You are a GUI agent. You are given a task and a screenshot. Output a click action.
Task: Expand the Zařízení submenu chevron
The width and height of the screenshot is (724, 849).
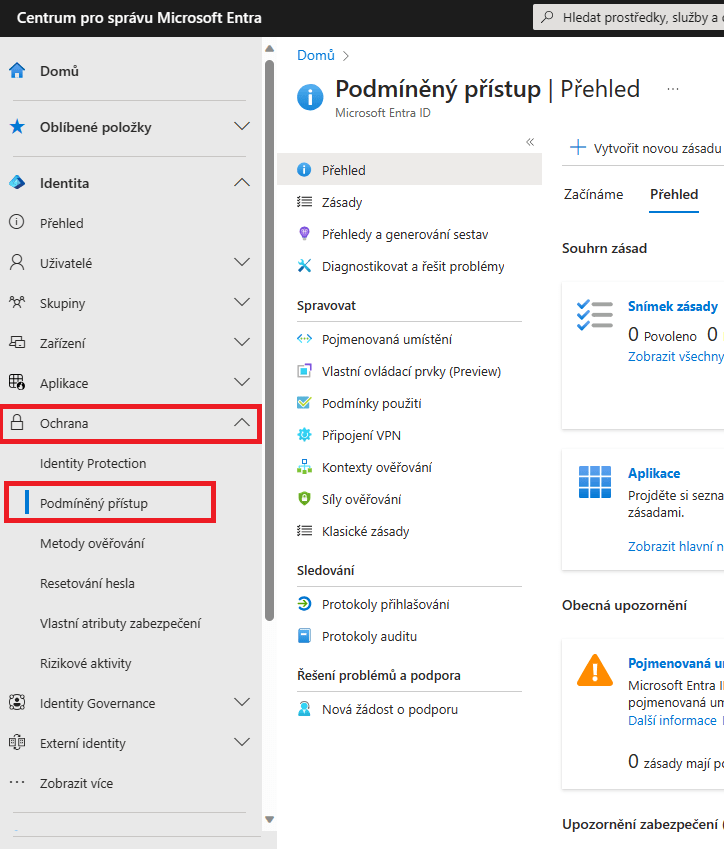click(241, 343)
